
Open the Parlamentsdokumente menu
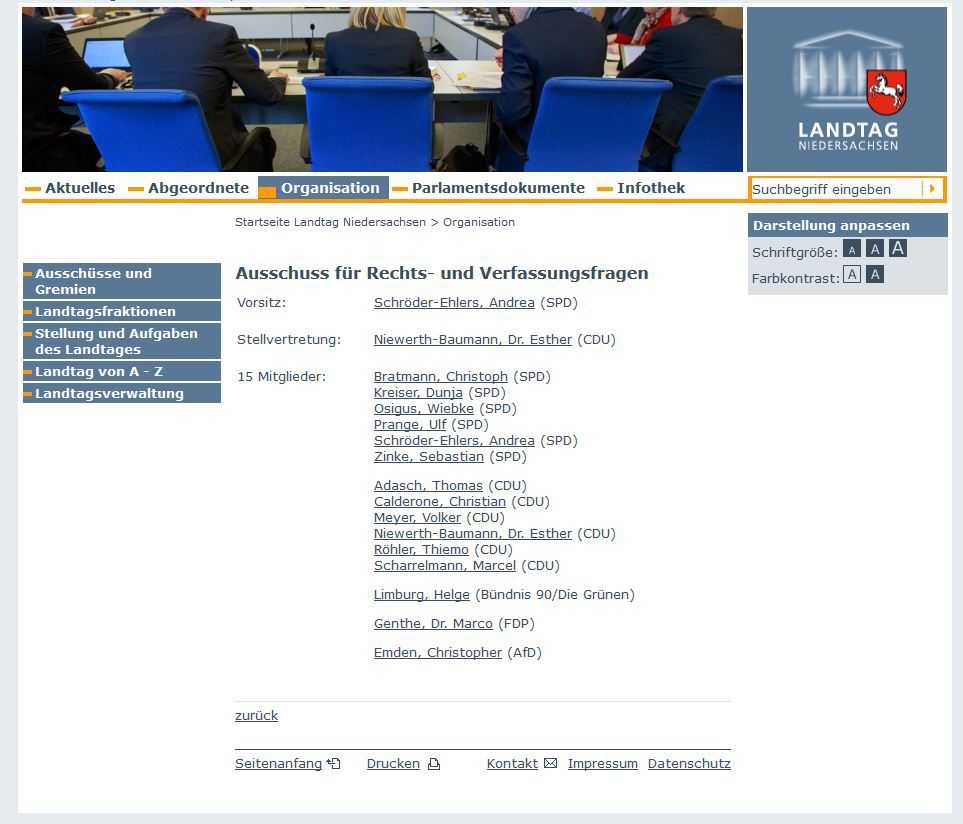[497, 188]
